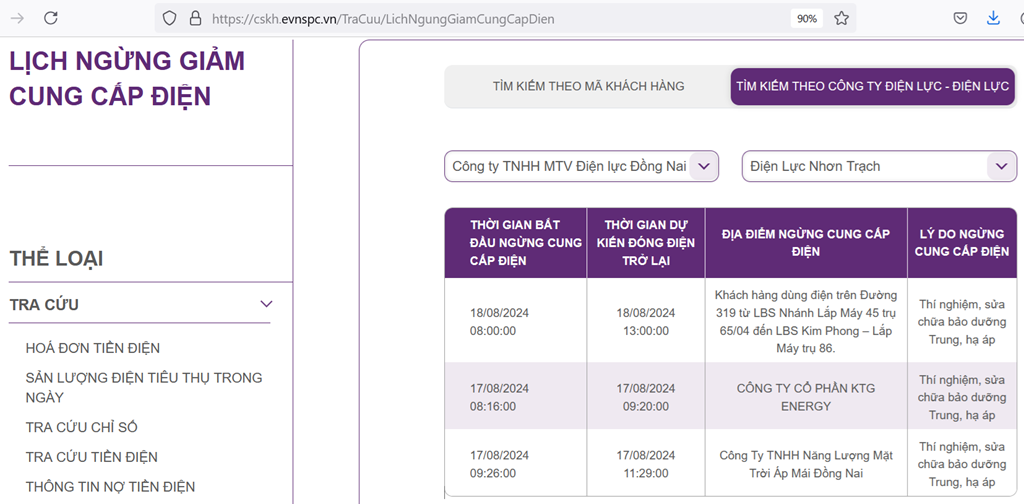Click the 90% zoom level indicator
Screen dimensions: 1024x504
807,18
